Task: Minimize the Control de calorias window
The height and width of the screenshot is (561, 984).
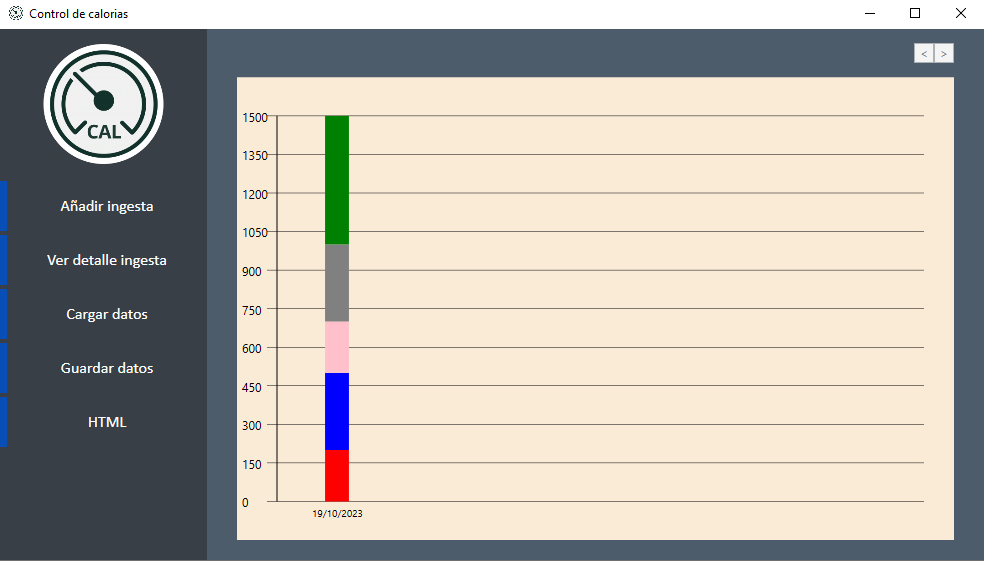Action: coord(870,13)
